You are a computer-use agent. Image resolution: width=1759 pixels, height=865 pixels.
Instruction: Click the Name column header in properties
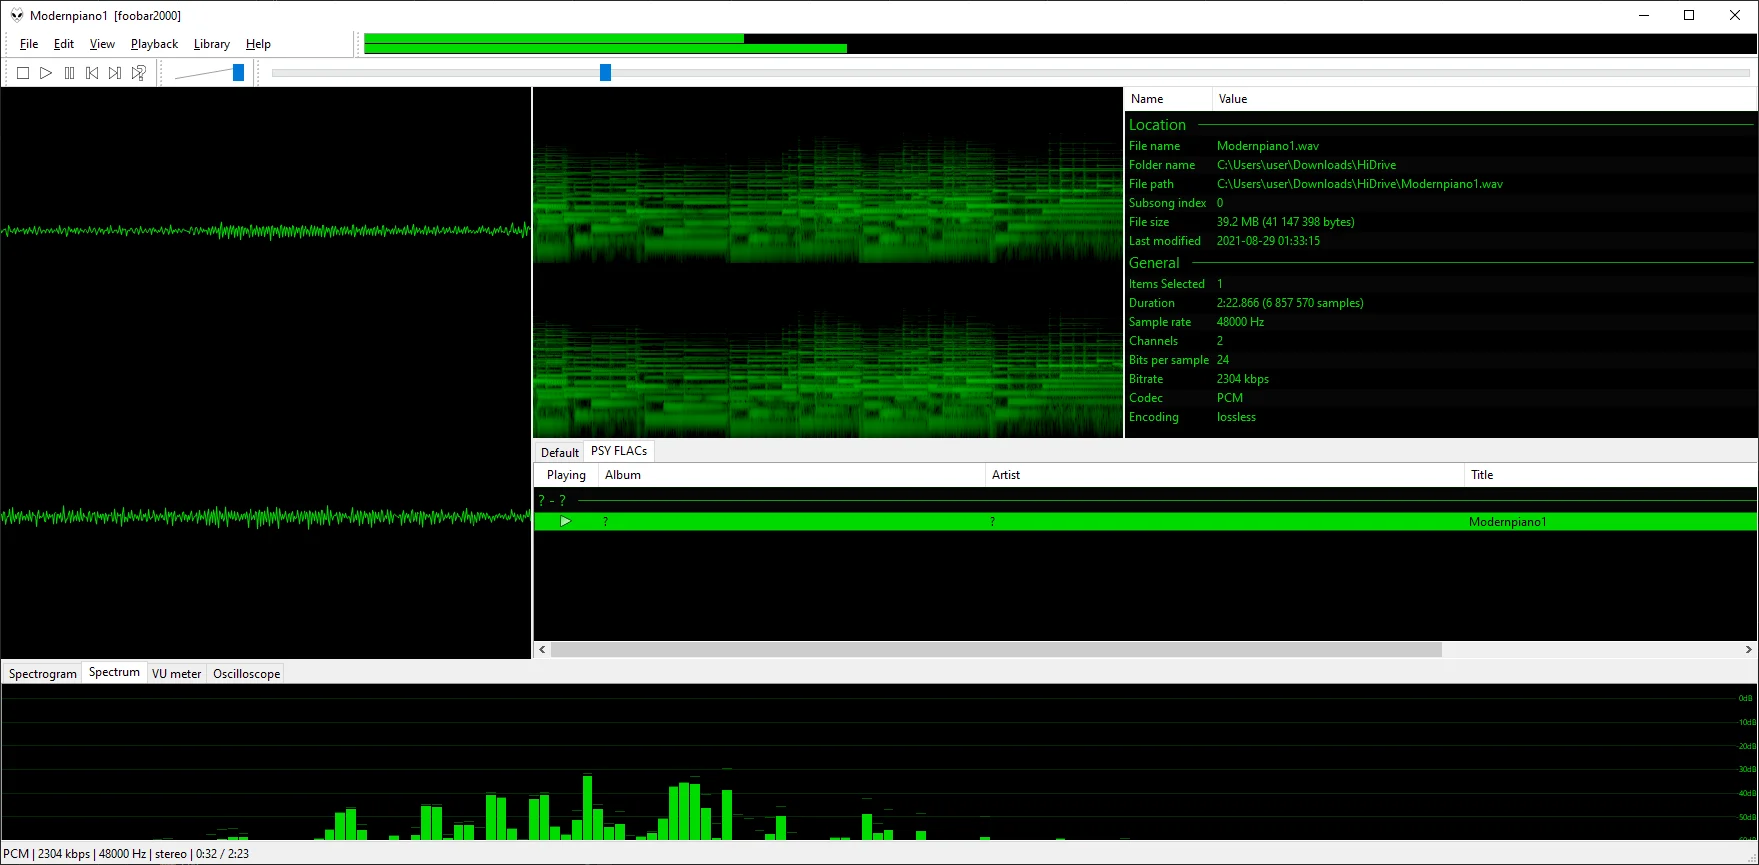[1168, 99]
